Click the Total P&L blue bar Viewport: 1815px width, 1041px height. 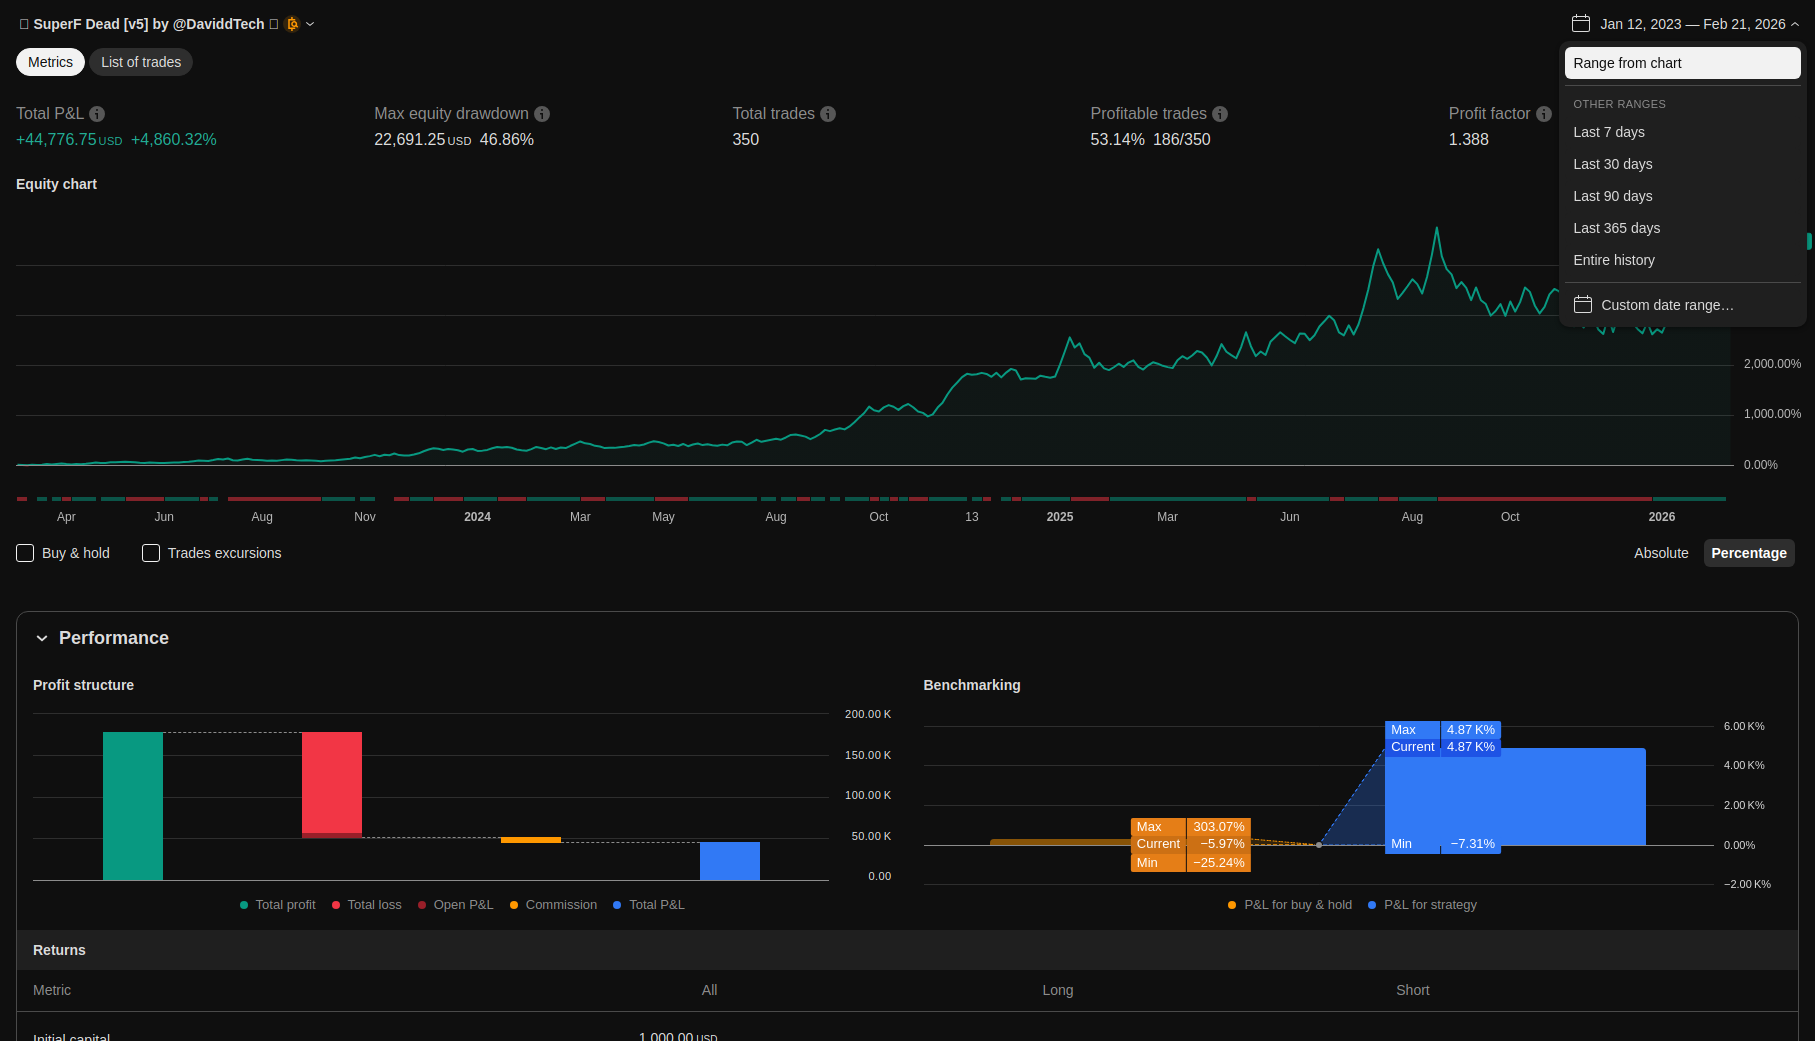tap(729, 861)
